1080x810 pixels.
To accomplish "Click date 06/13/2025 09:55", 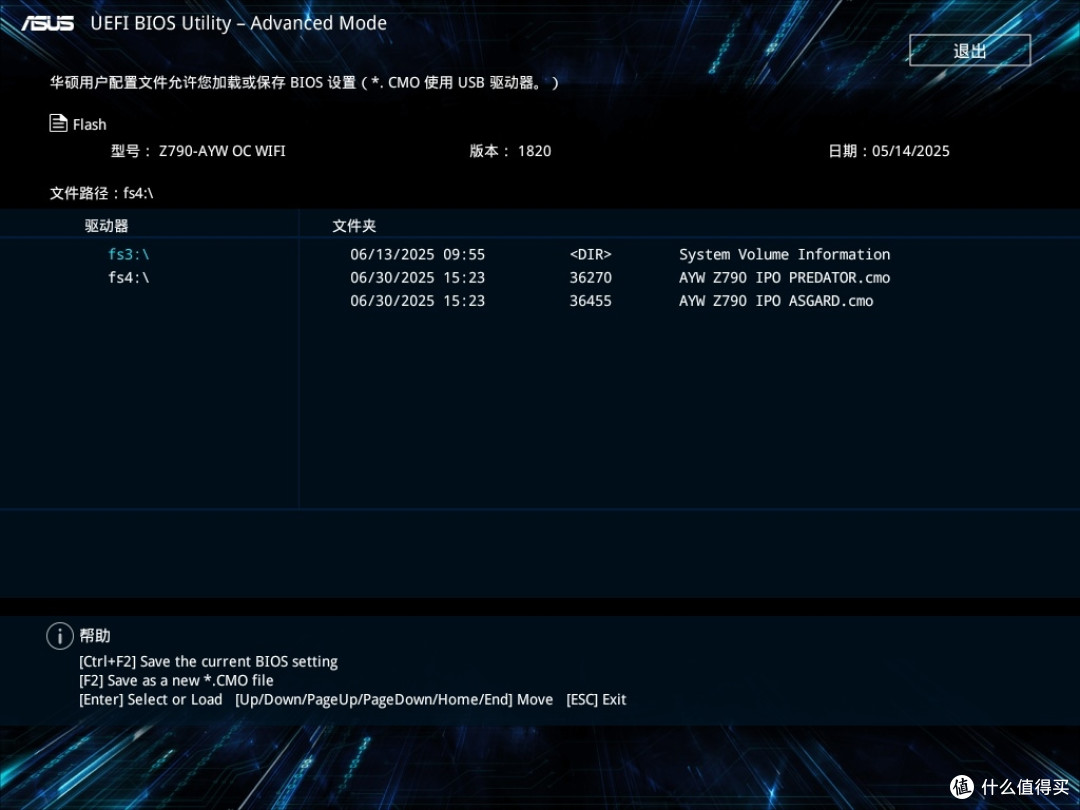I will click(417, 255).
